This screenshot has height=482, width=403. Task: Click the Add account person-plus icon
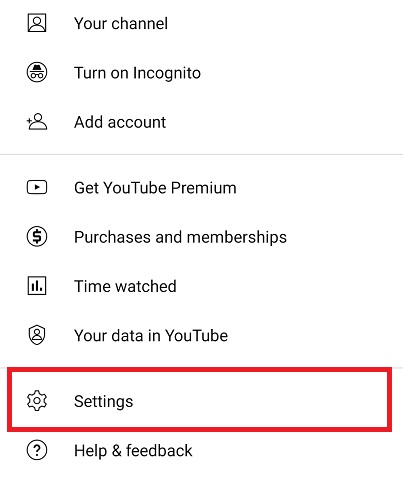(x=37, y=122)
